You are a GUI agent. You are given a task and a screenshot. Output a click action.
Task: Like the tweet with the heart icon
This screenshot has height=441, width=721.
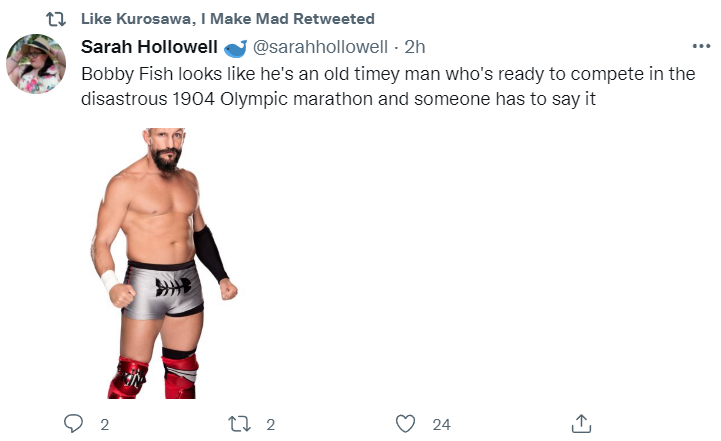405,424
